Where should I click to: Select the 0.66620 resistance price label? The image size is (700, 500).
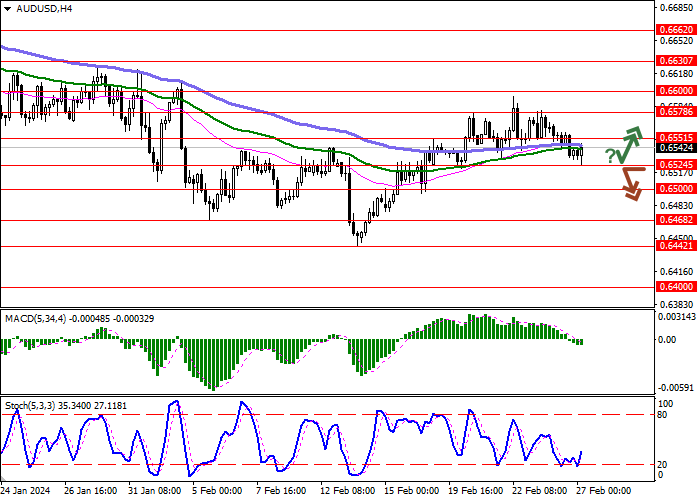(x=676, y=30)
